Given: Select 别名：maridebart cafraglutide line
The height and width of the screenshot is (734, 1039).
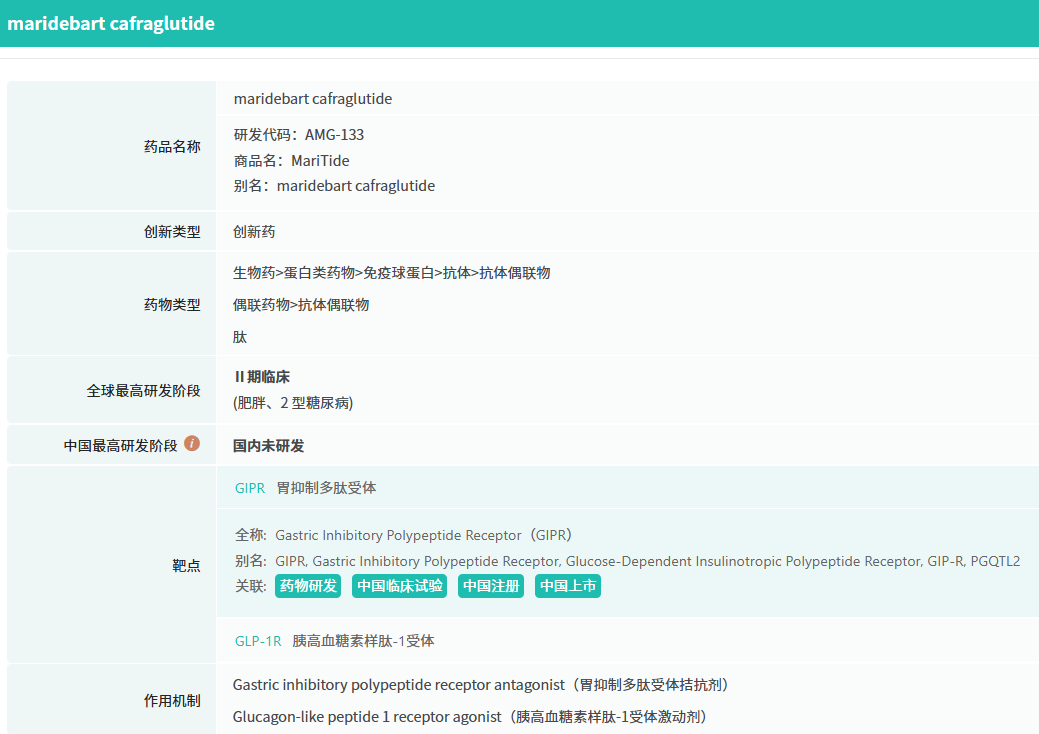Looking at the screenshot, I should coord(334,186).
